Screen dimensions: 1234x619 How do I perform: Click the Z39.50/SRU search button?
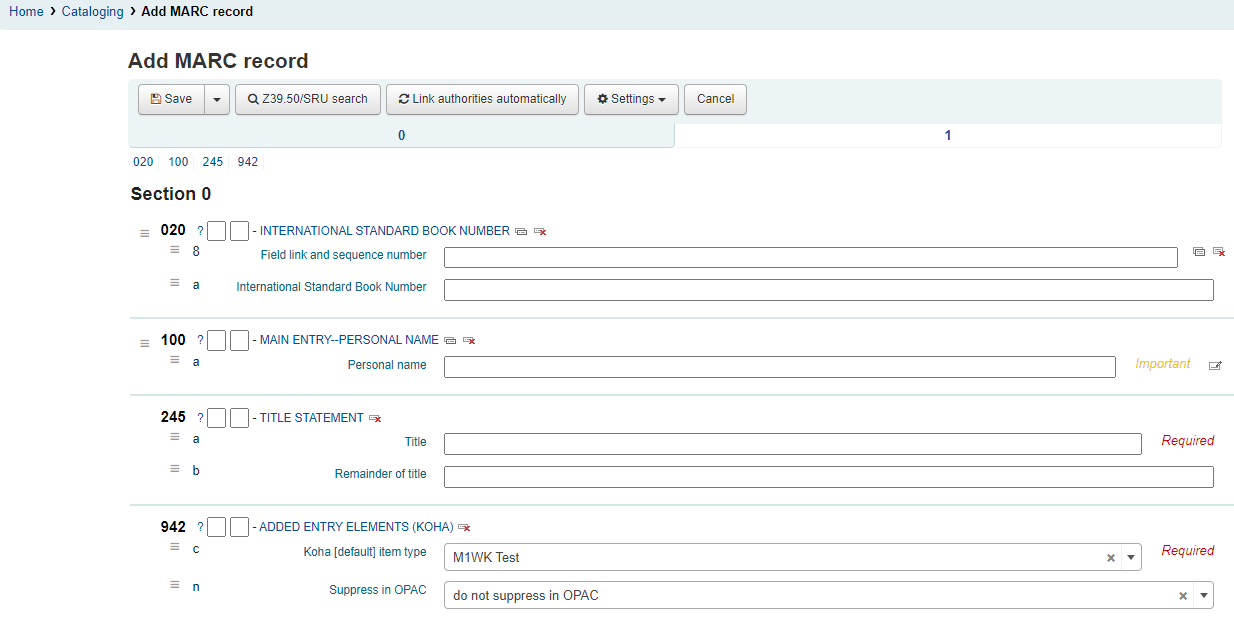pyautogui.click(x=308, y=99)
